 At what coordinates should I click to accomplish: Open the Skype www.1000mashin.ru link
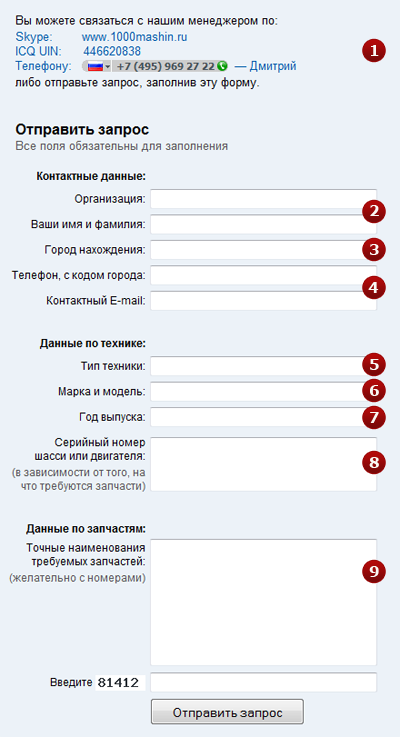pos(134,37)
